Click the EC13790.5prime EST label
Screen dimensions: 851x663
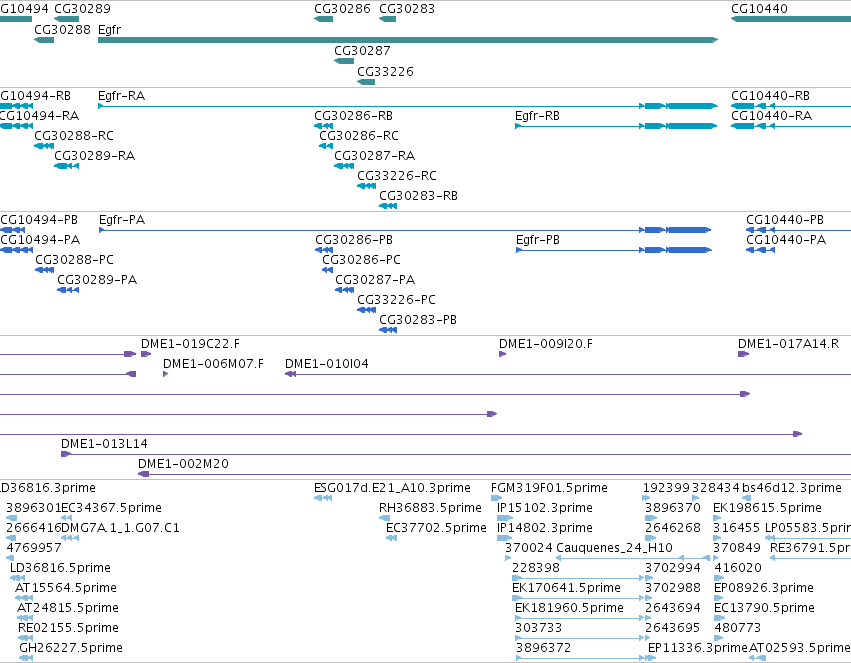[x=764, y=608]
